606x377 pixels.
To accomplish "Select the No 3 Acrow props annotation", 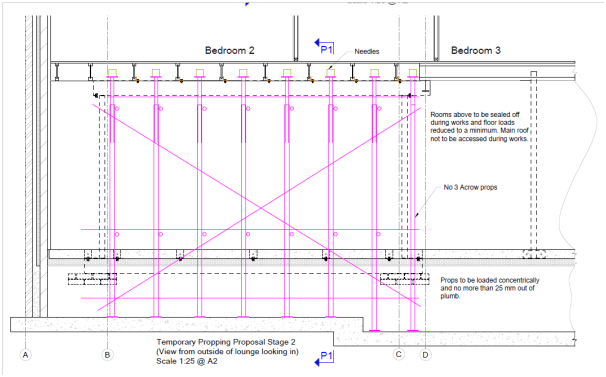I will coord(470,187).
